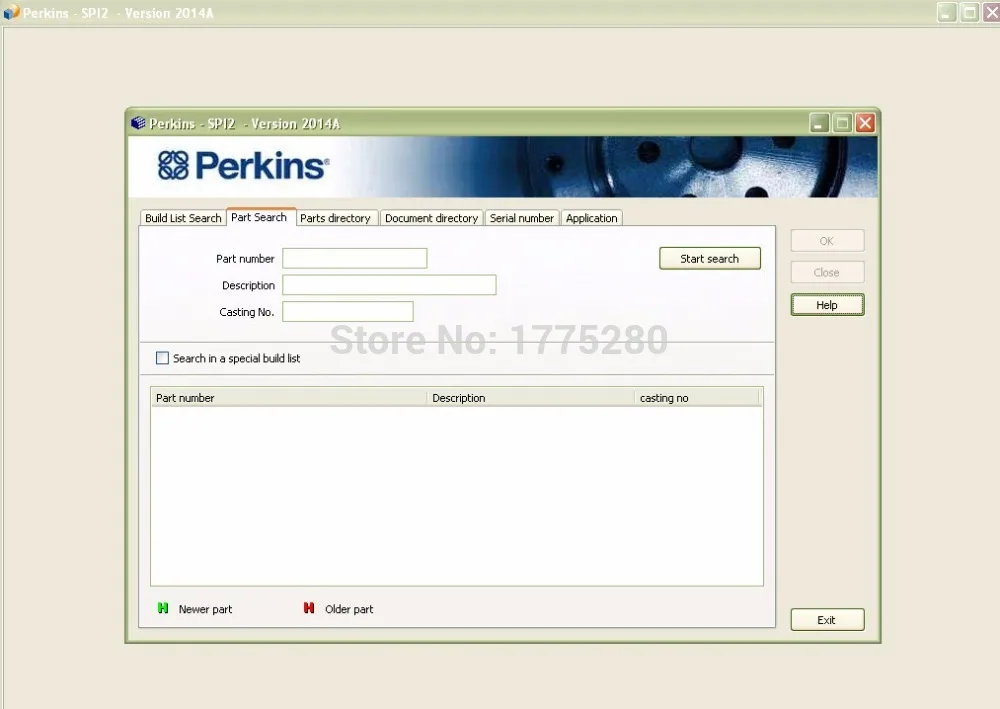The image size is (1000, 709).
Task: Click the Newer part legend label
Action: (205, 609)
